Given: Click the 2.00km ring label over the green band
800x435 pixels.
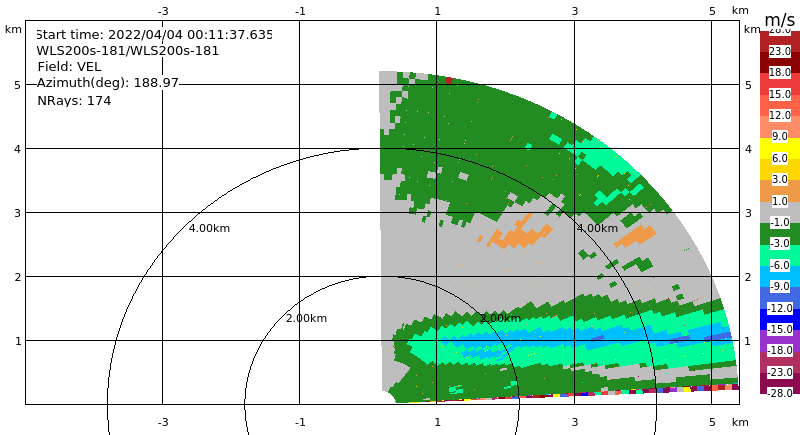Looking at the screenshot, I should (x=501, y=318).
